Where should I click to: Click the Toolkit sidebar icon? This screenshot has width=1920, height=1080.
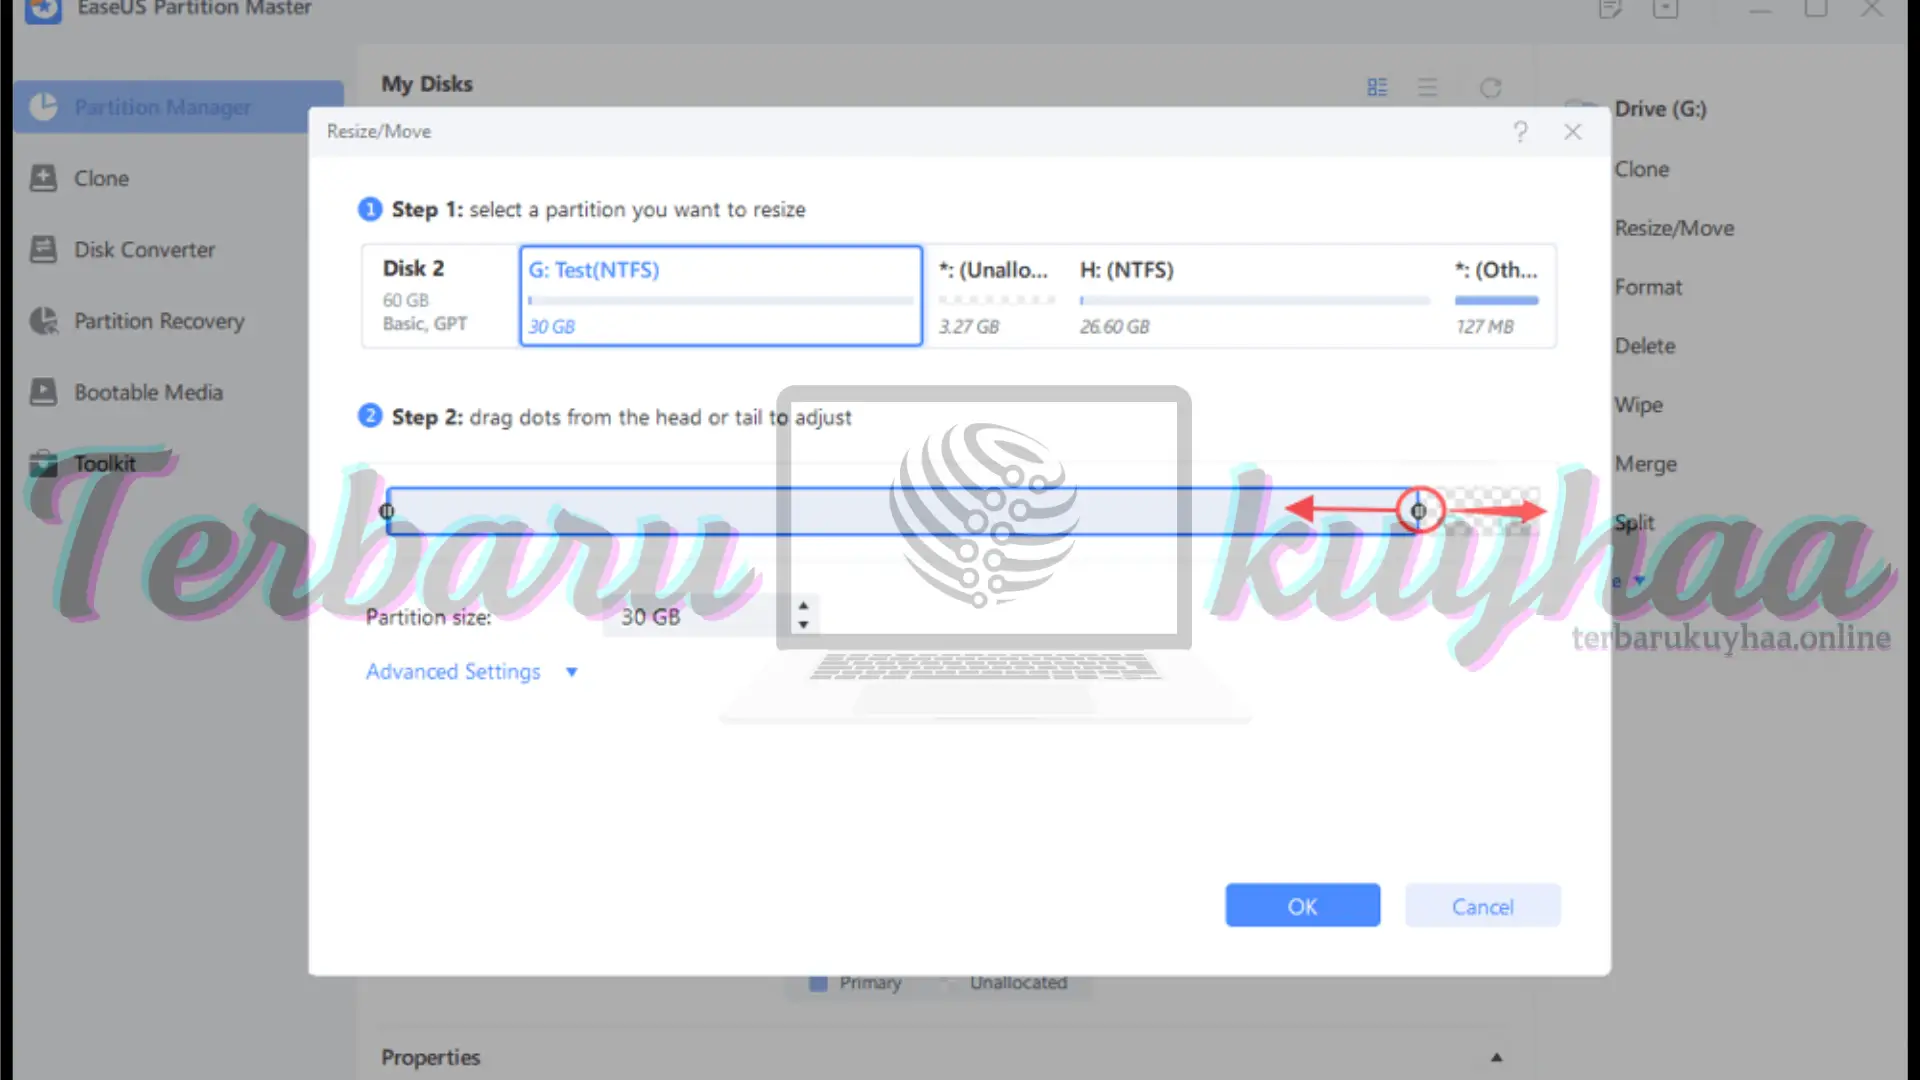[x=44, y=463]
